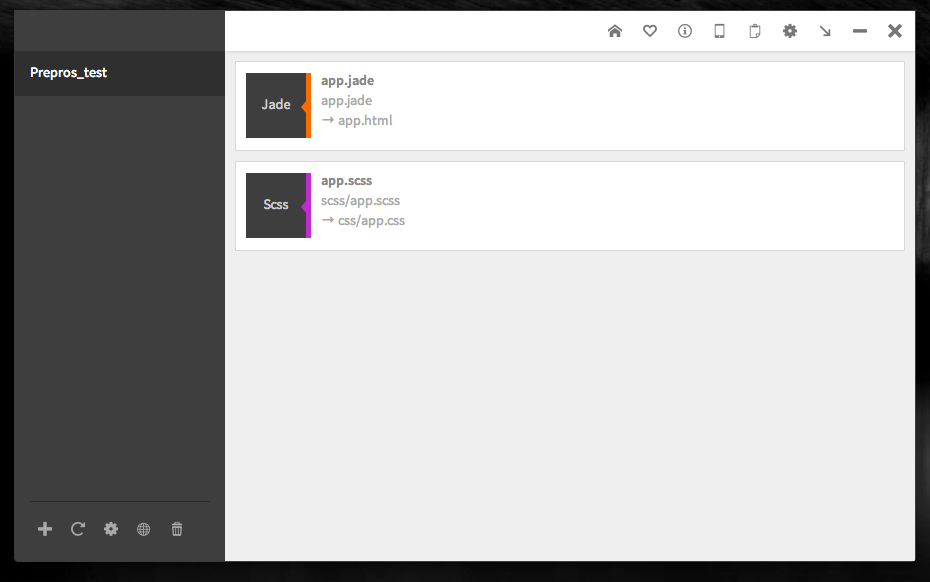Viewport: 930px width, 582px height.
Task: Select the Scss file type tile
Action: (276, 205)
